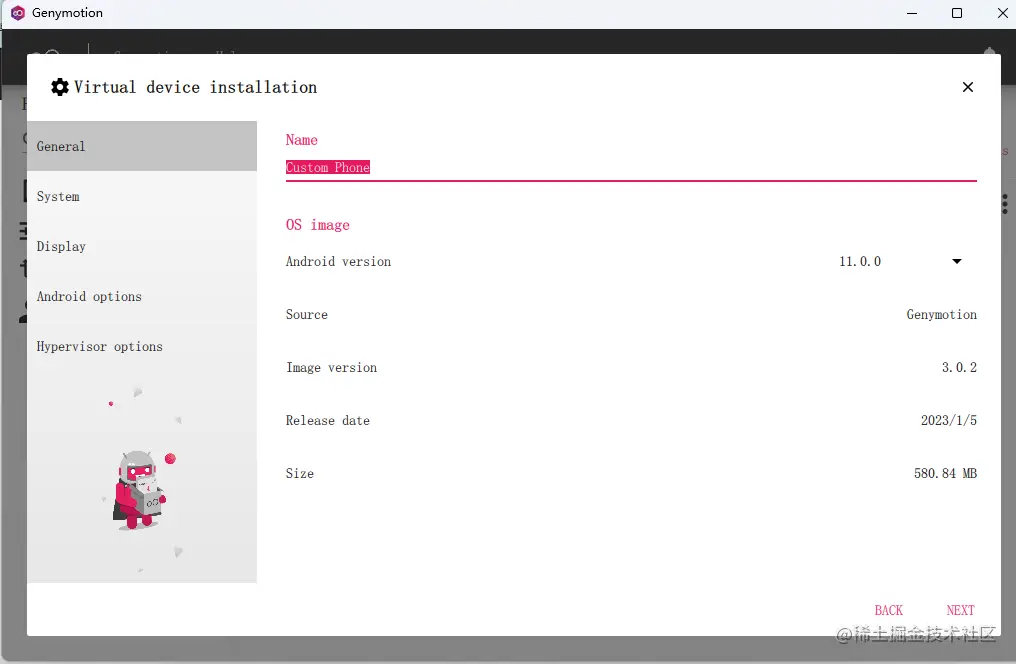Click the BACK button
1016x664 pixels.
click(888, 610)
